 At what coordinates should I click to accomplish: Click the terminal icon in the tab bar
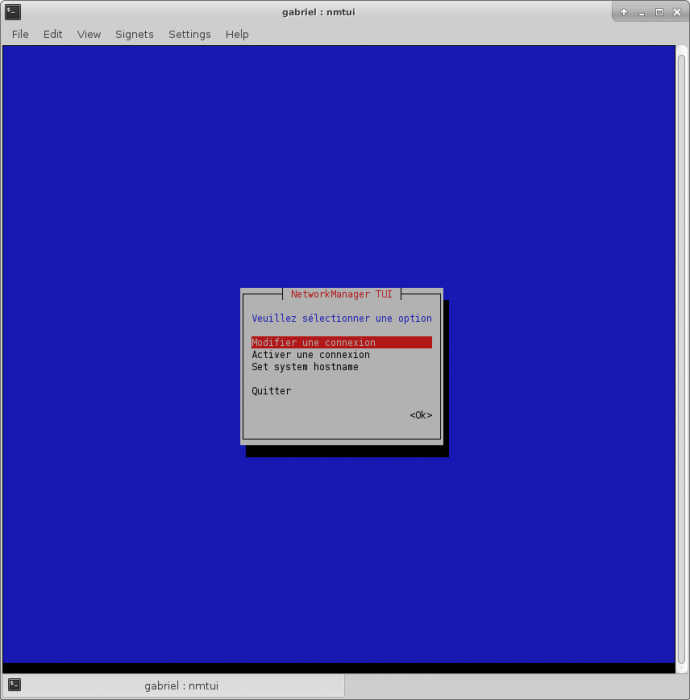click(x=14, y=684)
